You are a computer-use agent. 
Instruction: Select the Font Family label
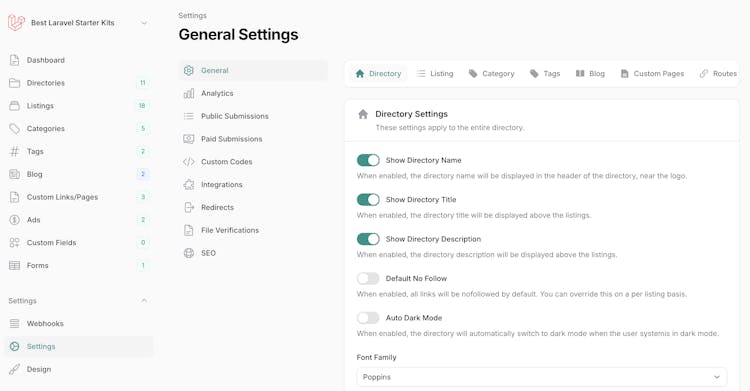[x=376, y=357]
